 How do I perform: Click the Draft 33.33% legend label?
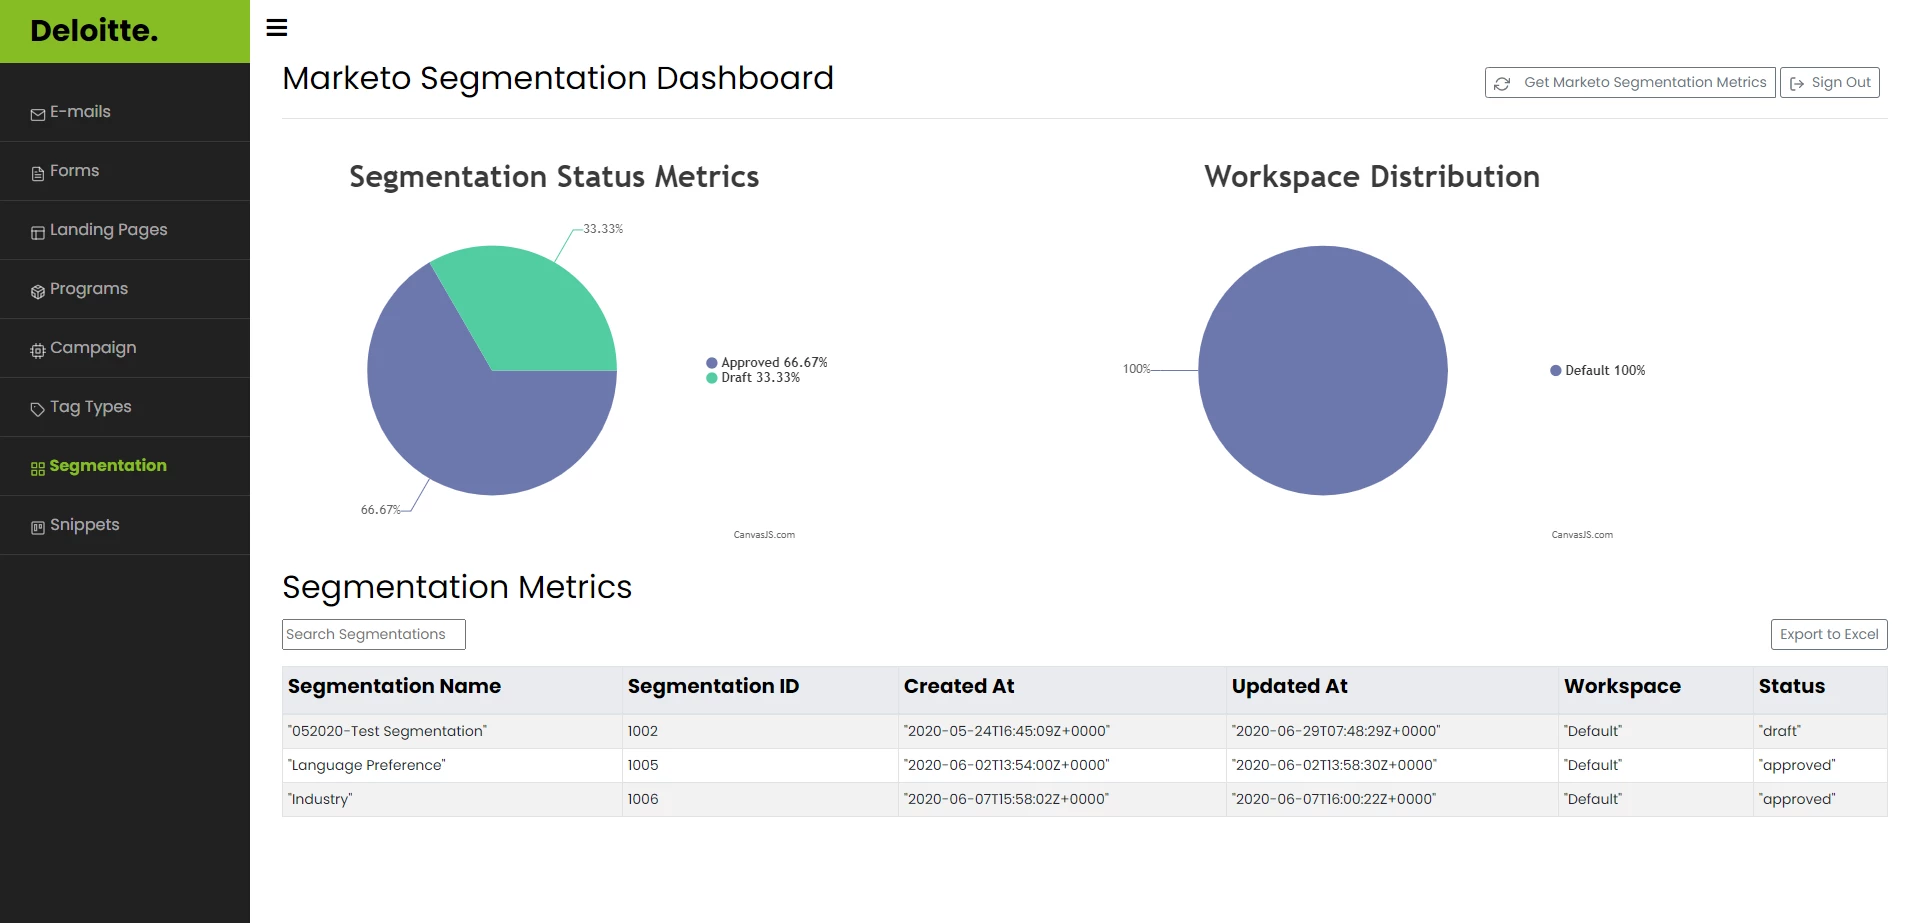(761, 378)
